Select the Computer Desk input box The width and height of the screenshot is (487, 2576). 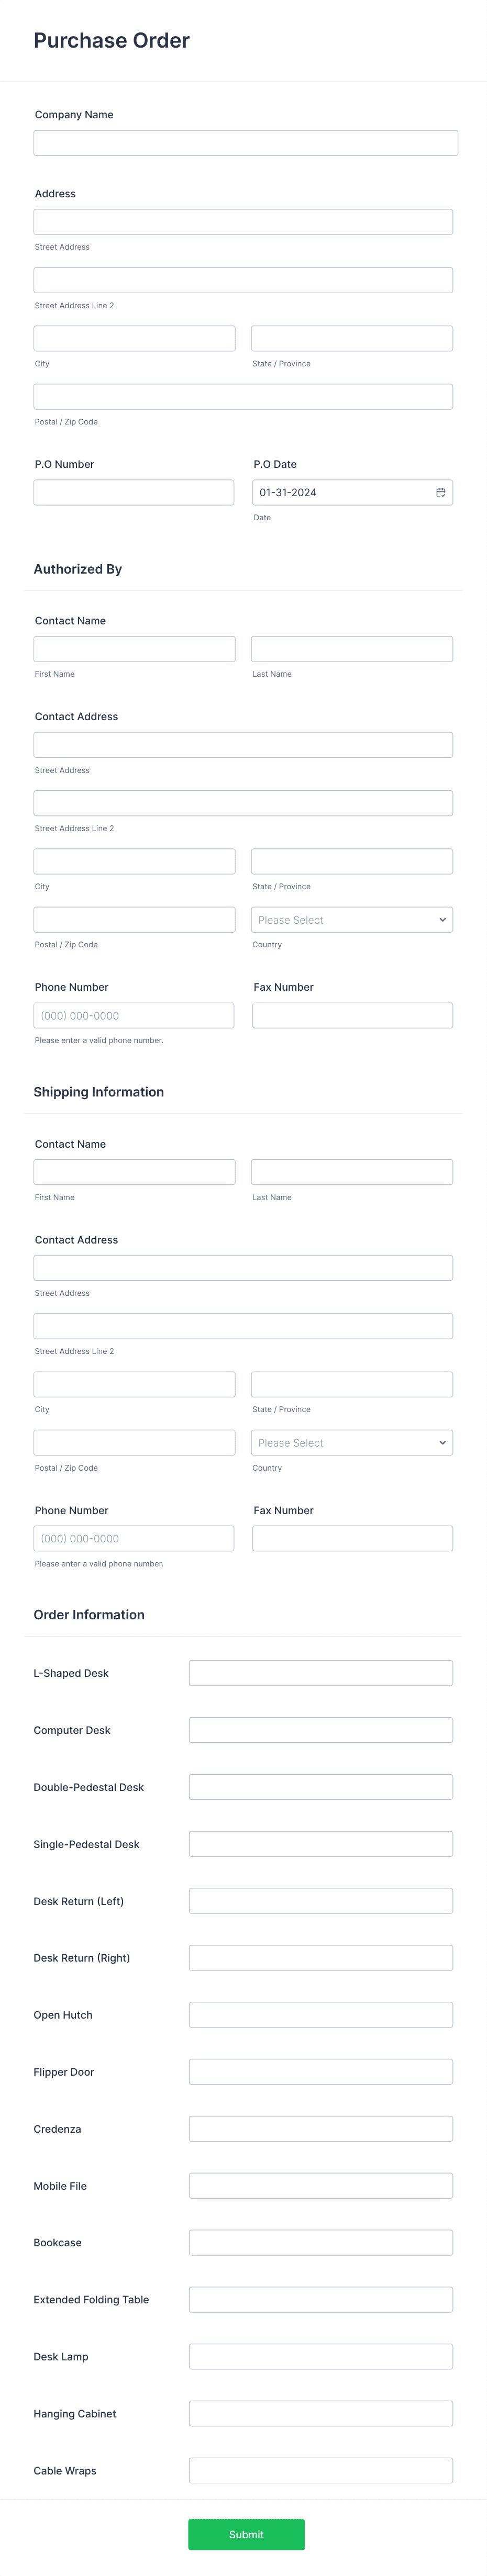321,1730
